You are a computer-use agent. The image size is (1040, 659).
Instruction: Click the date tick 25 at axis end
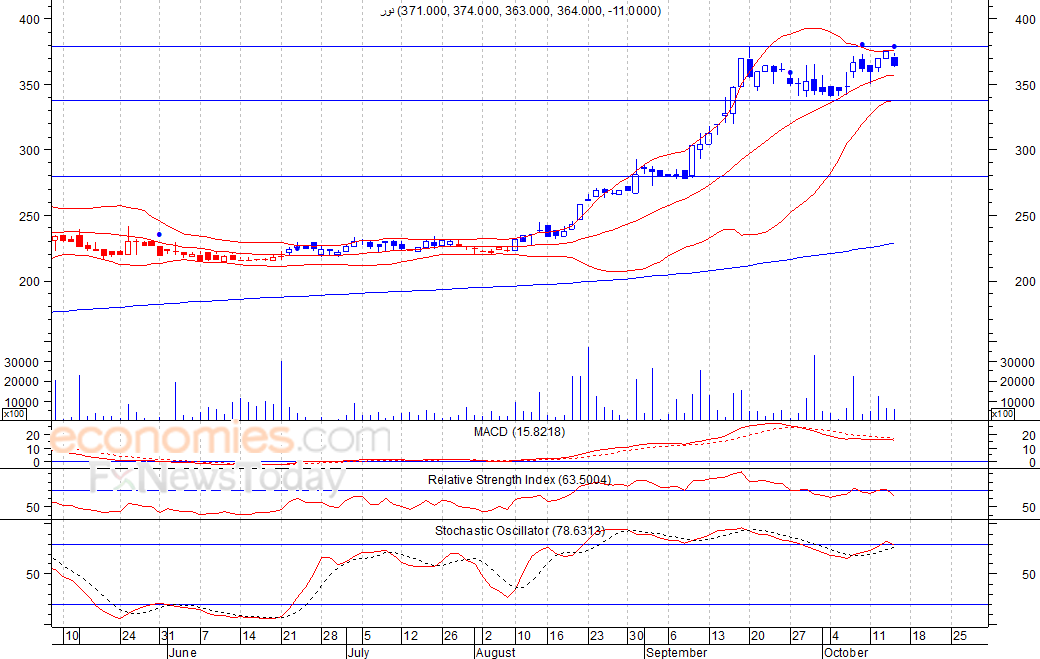tap(960, 636)
